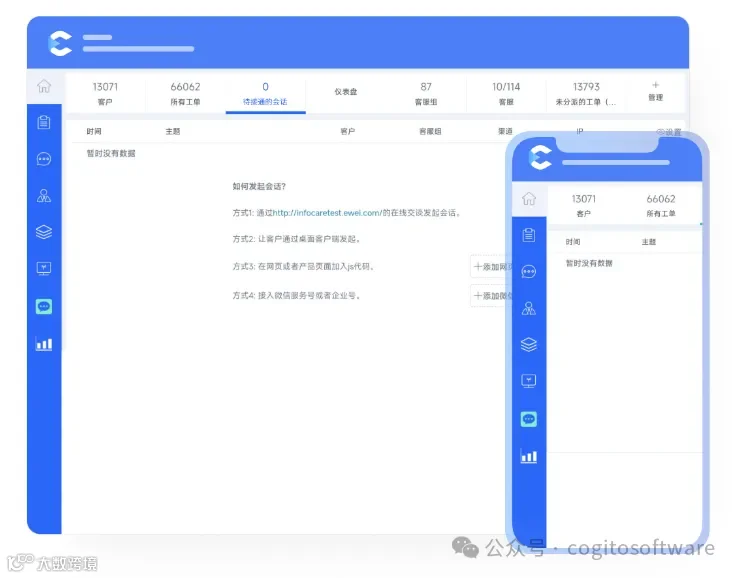739x578 pixels.
Task: Click the +添加网页 button beside 方式3
Action: 491,267
